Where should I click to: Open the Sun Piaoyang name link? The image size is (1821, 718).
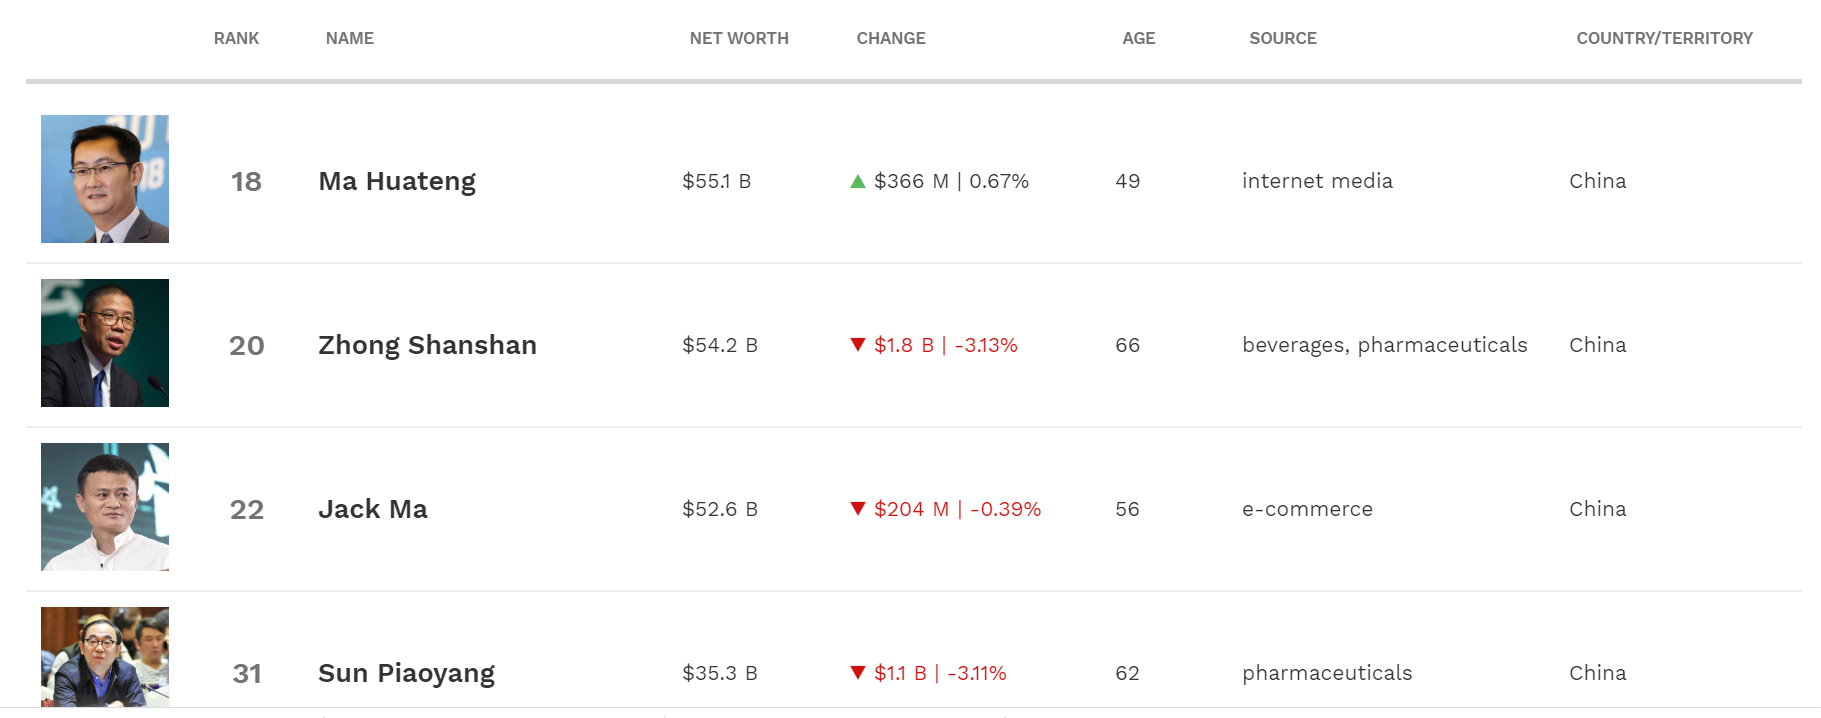[x=406, y=673]
